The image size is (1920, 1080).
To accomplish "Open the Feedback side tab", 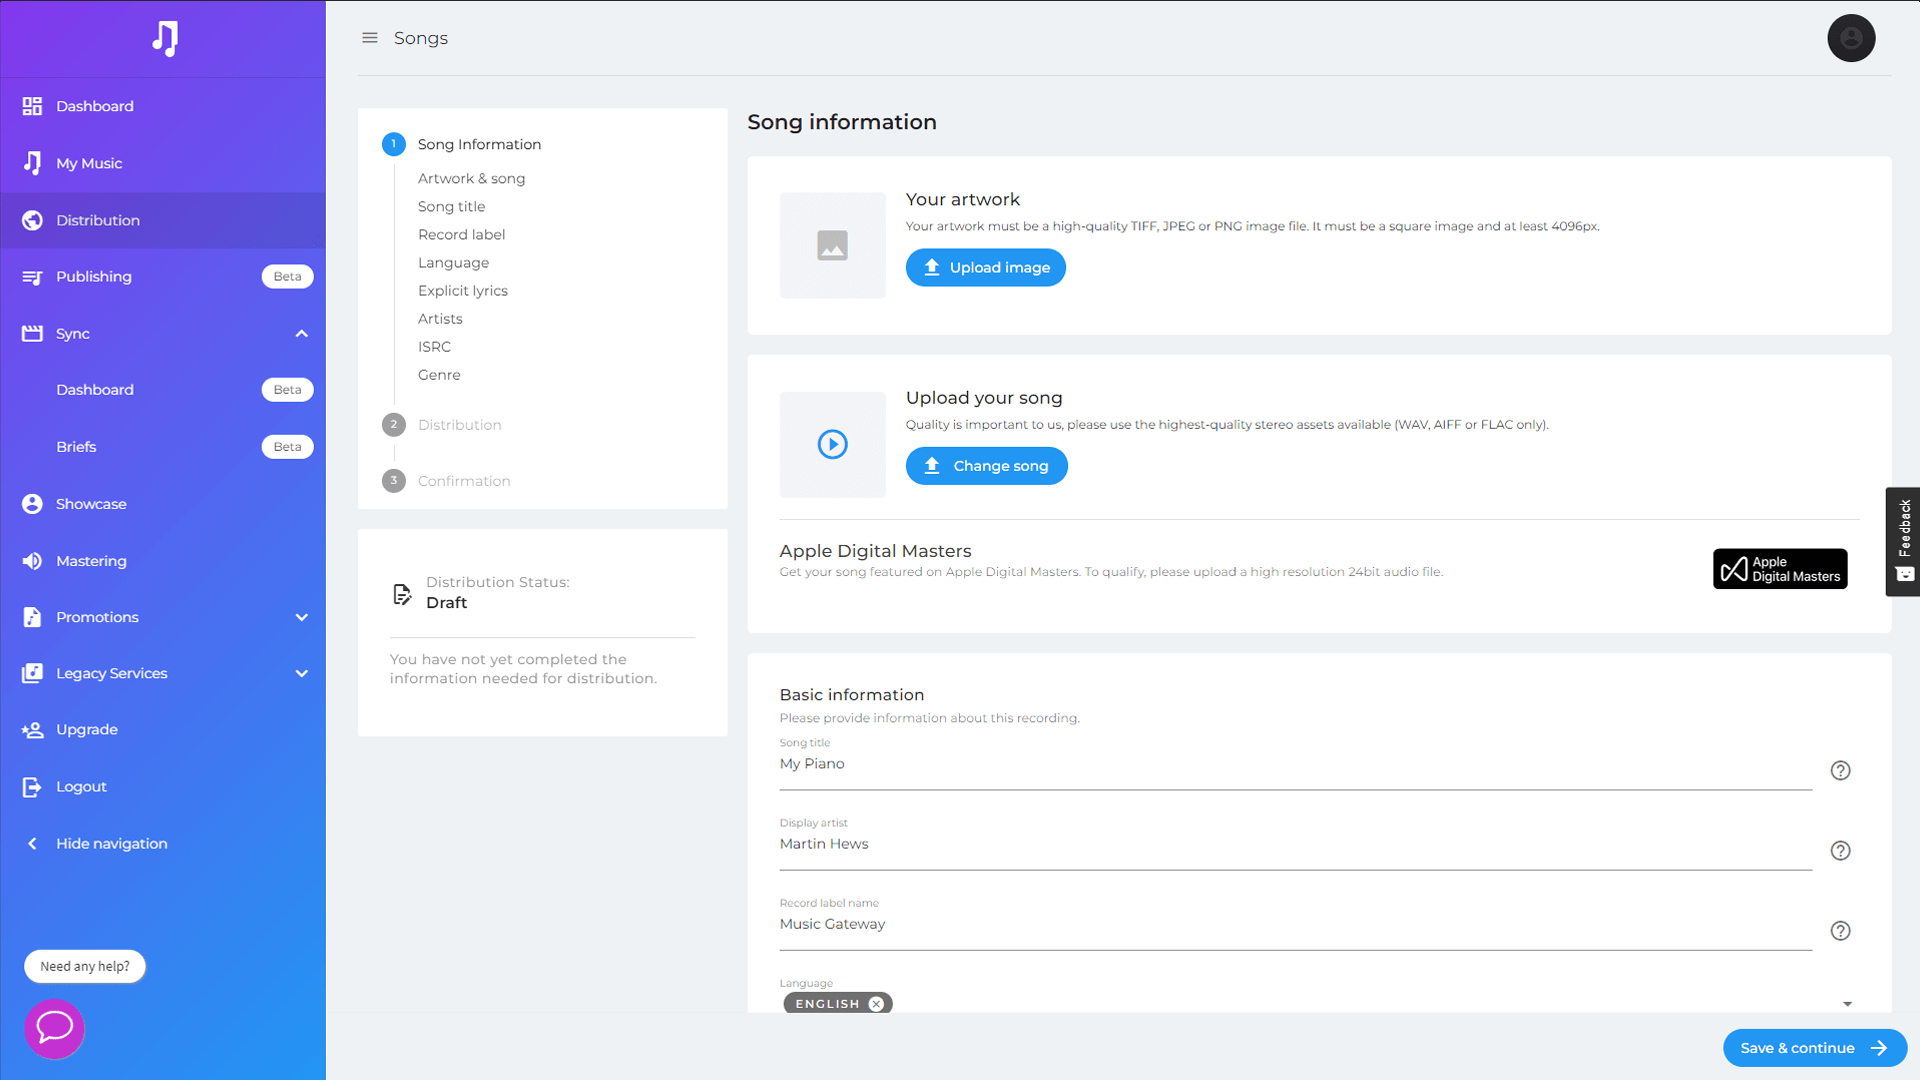I will tap(1903, 541).
